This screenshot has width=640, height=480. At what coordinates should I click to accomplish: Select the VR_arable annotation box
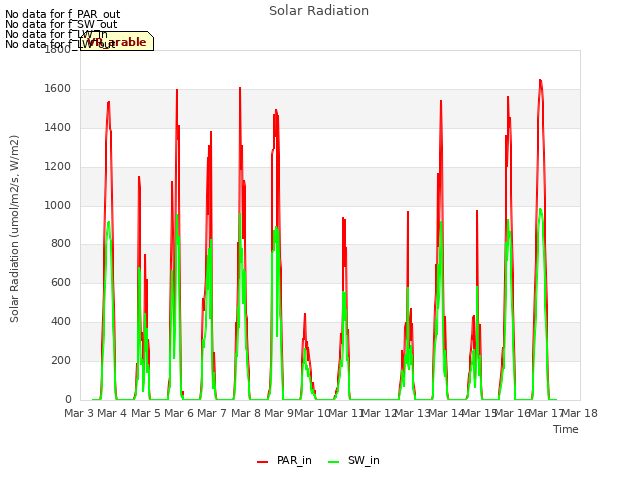[x=117, y=41]
